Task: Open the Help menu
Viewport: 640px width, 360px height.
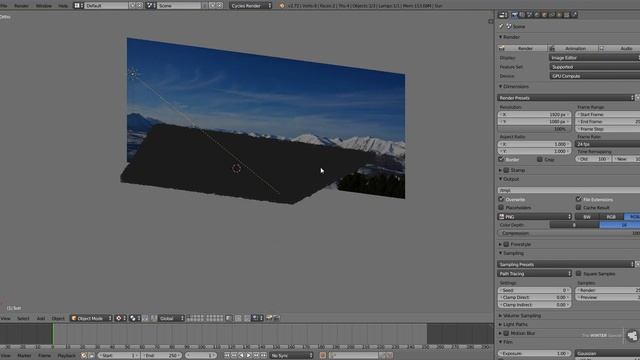Action: 63,6
